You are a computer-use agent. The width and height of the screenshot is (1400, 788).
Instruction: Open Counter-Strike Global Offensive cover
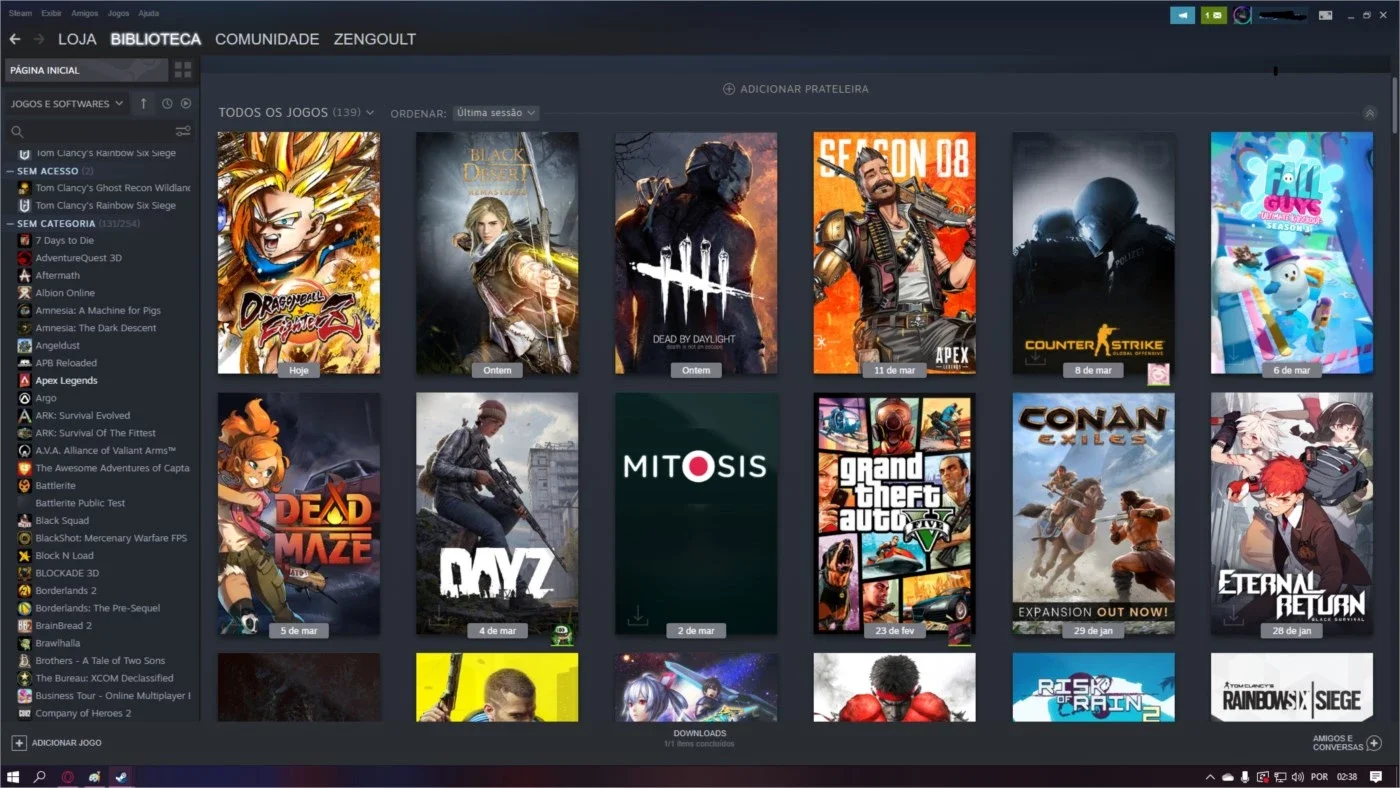pyautogui.click(x=1093, y=253)
